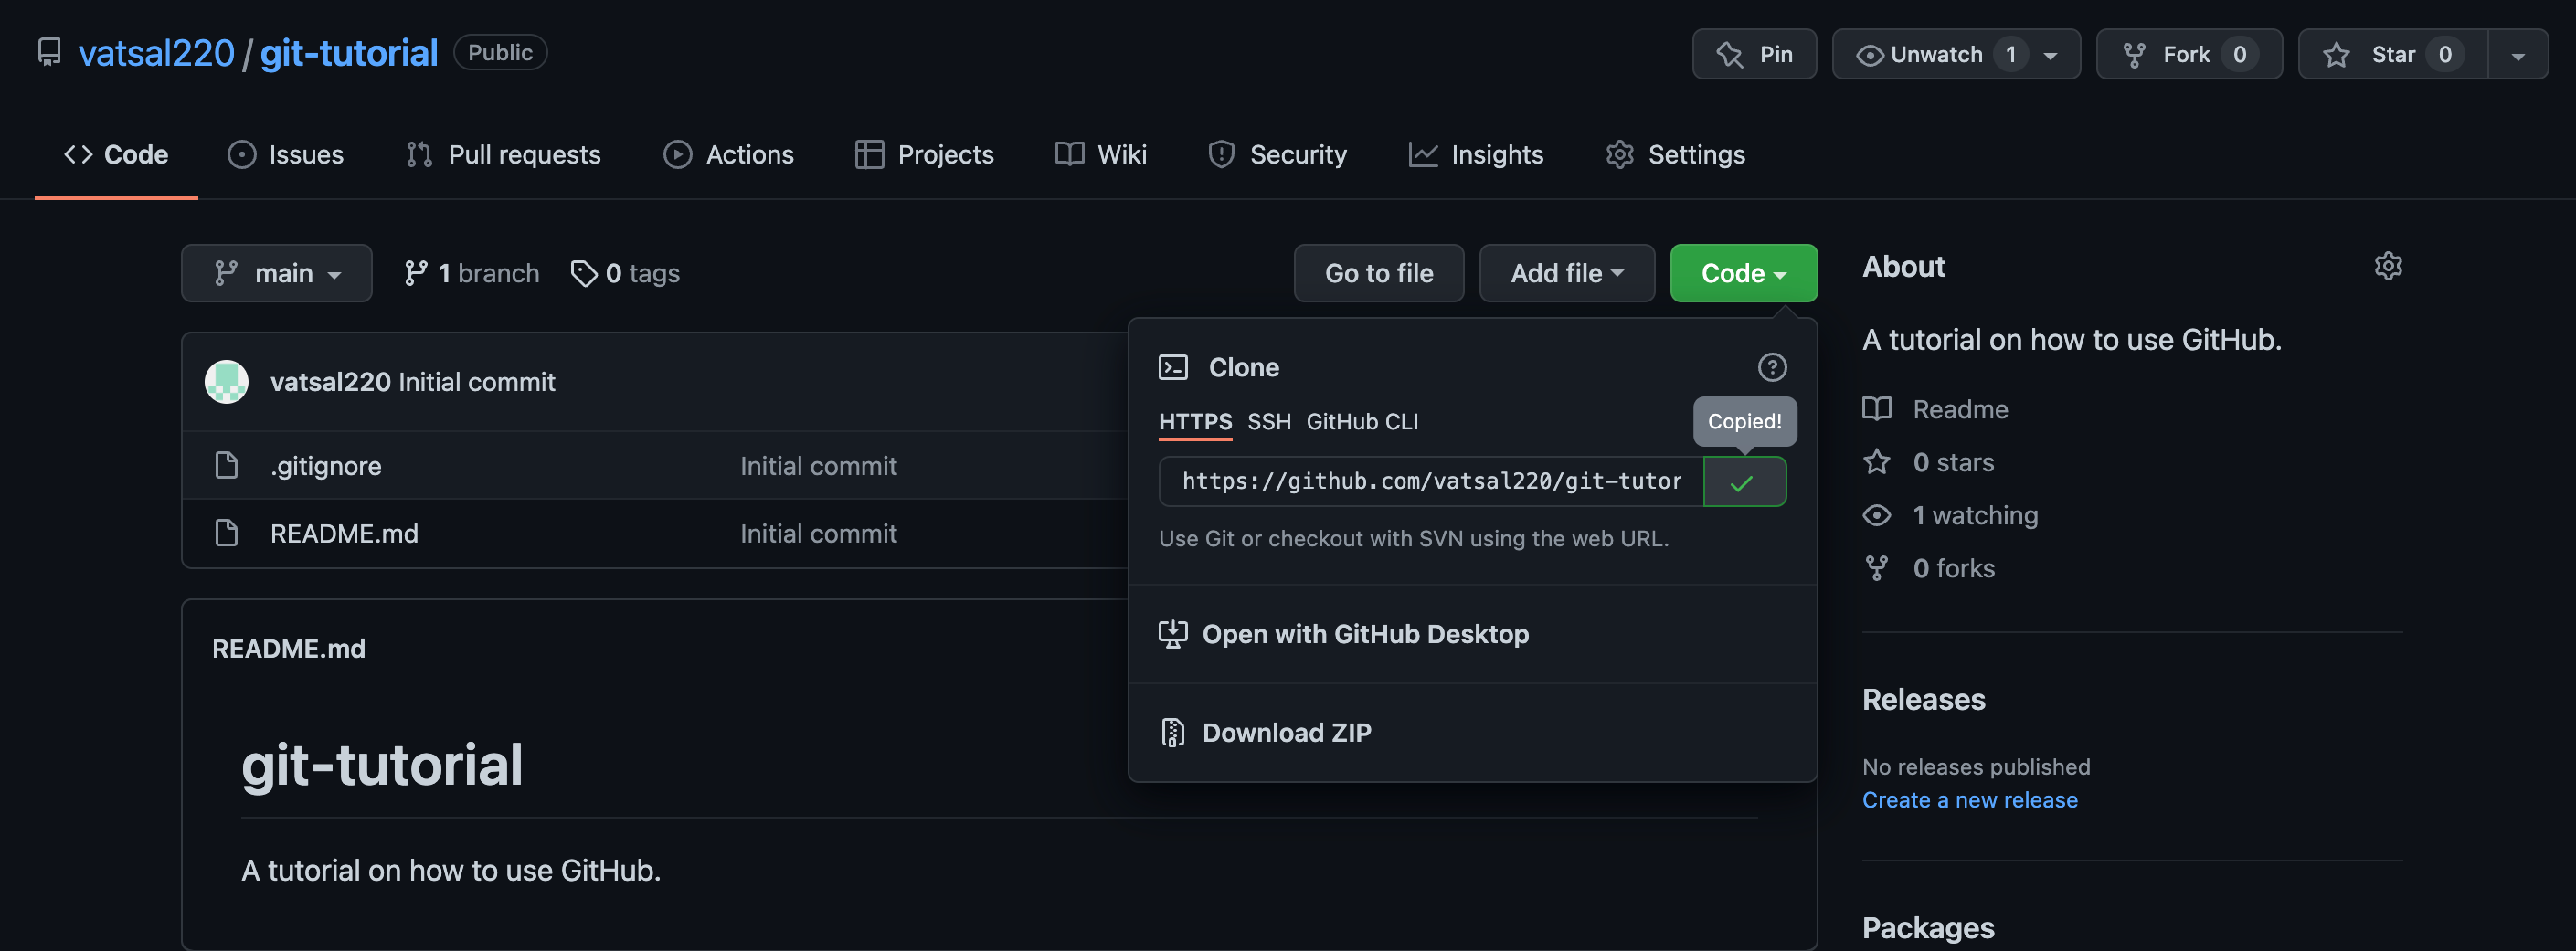View the 0 tags list
This screenshot has width=2576, height=951.
pos(625,273)
